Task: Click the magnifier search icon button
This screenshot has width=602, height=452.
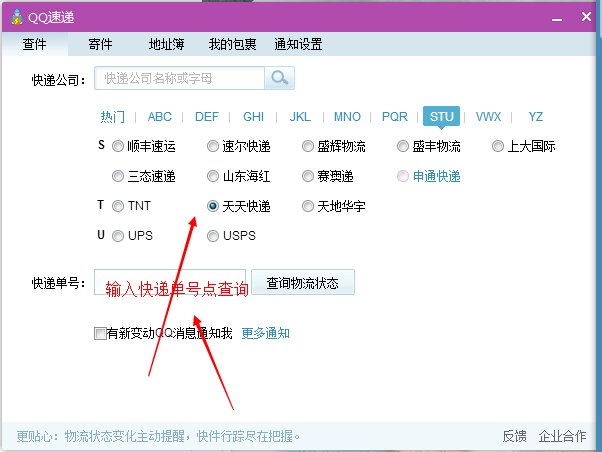Action: (x=280, y=78)
